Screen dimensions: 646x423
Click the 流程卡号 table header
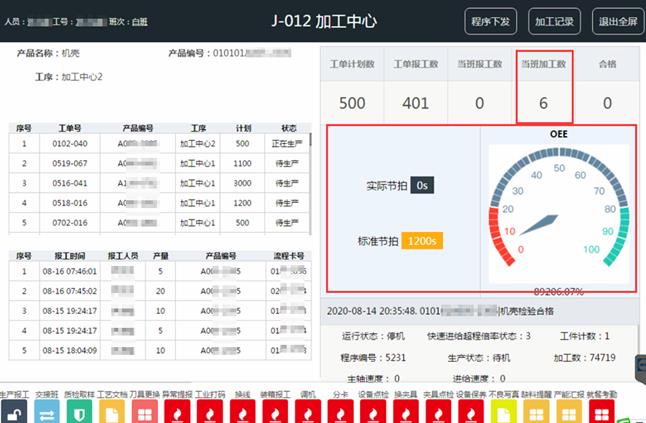(289, 256)
